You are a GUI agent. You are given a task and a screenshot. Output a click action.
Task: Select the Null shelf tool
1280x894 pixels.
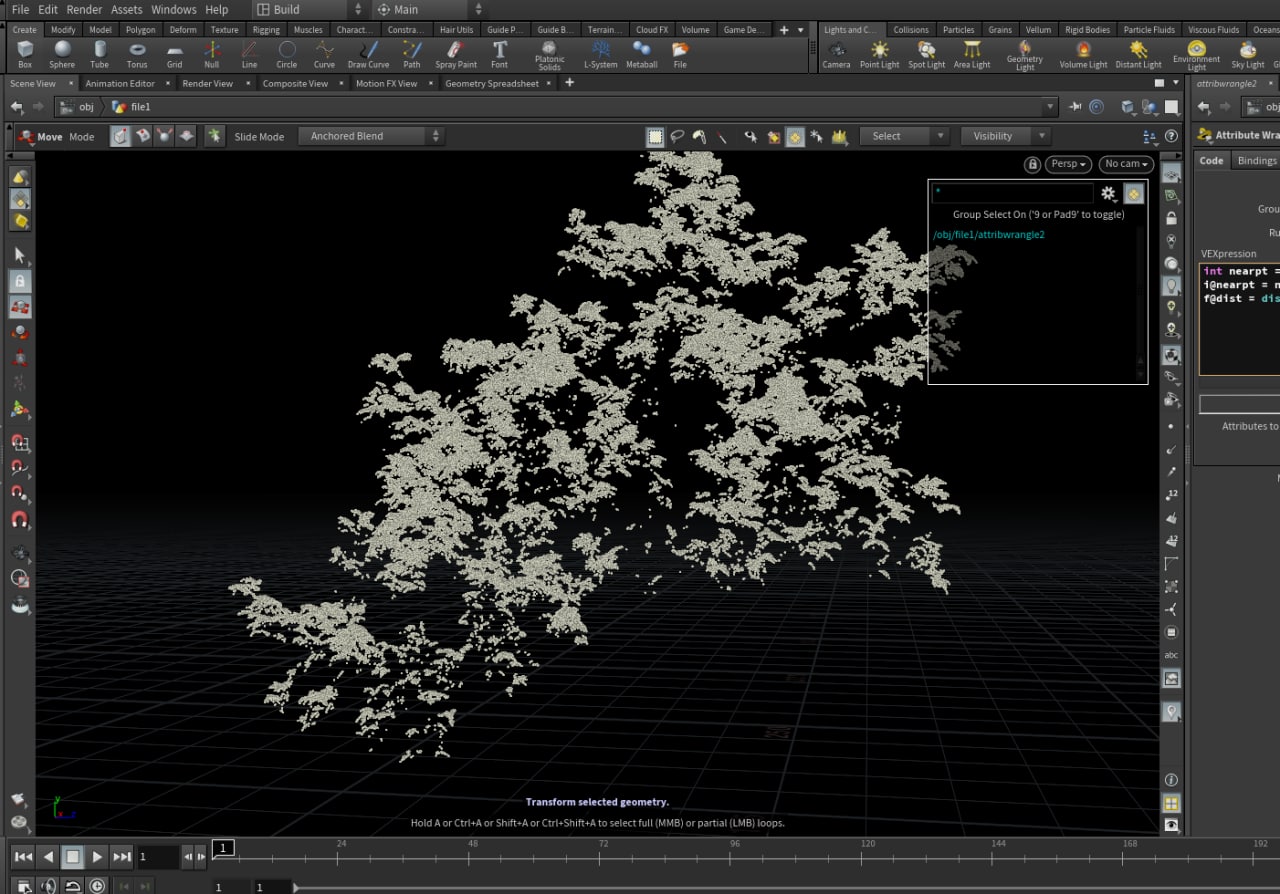[x=212, y=54]
